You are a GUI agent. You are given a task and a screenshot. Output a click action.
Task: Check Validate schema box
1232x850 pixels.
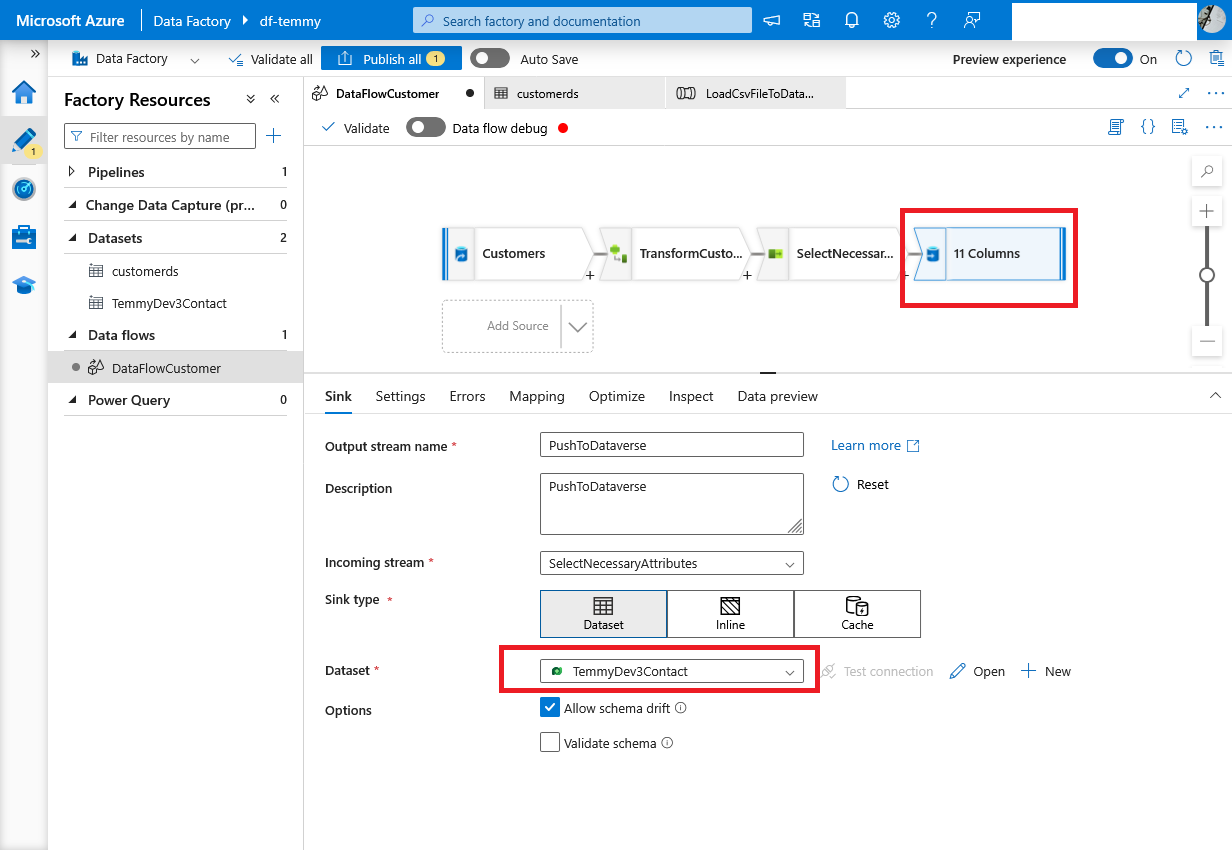(550, 743)
